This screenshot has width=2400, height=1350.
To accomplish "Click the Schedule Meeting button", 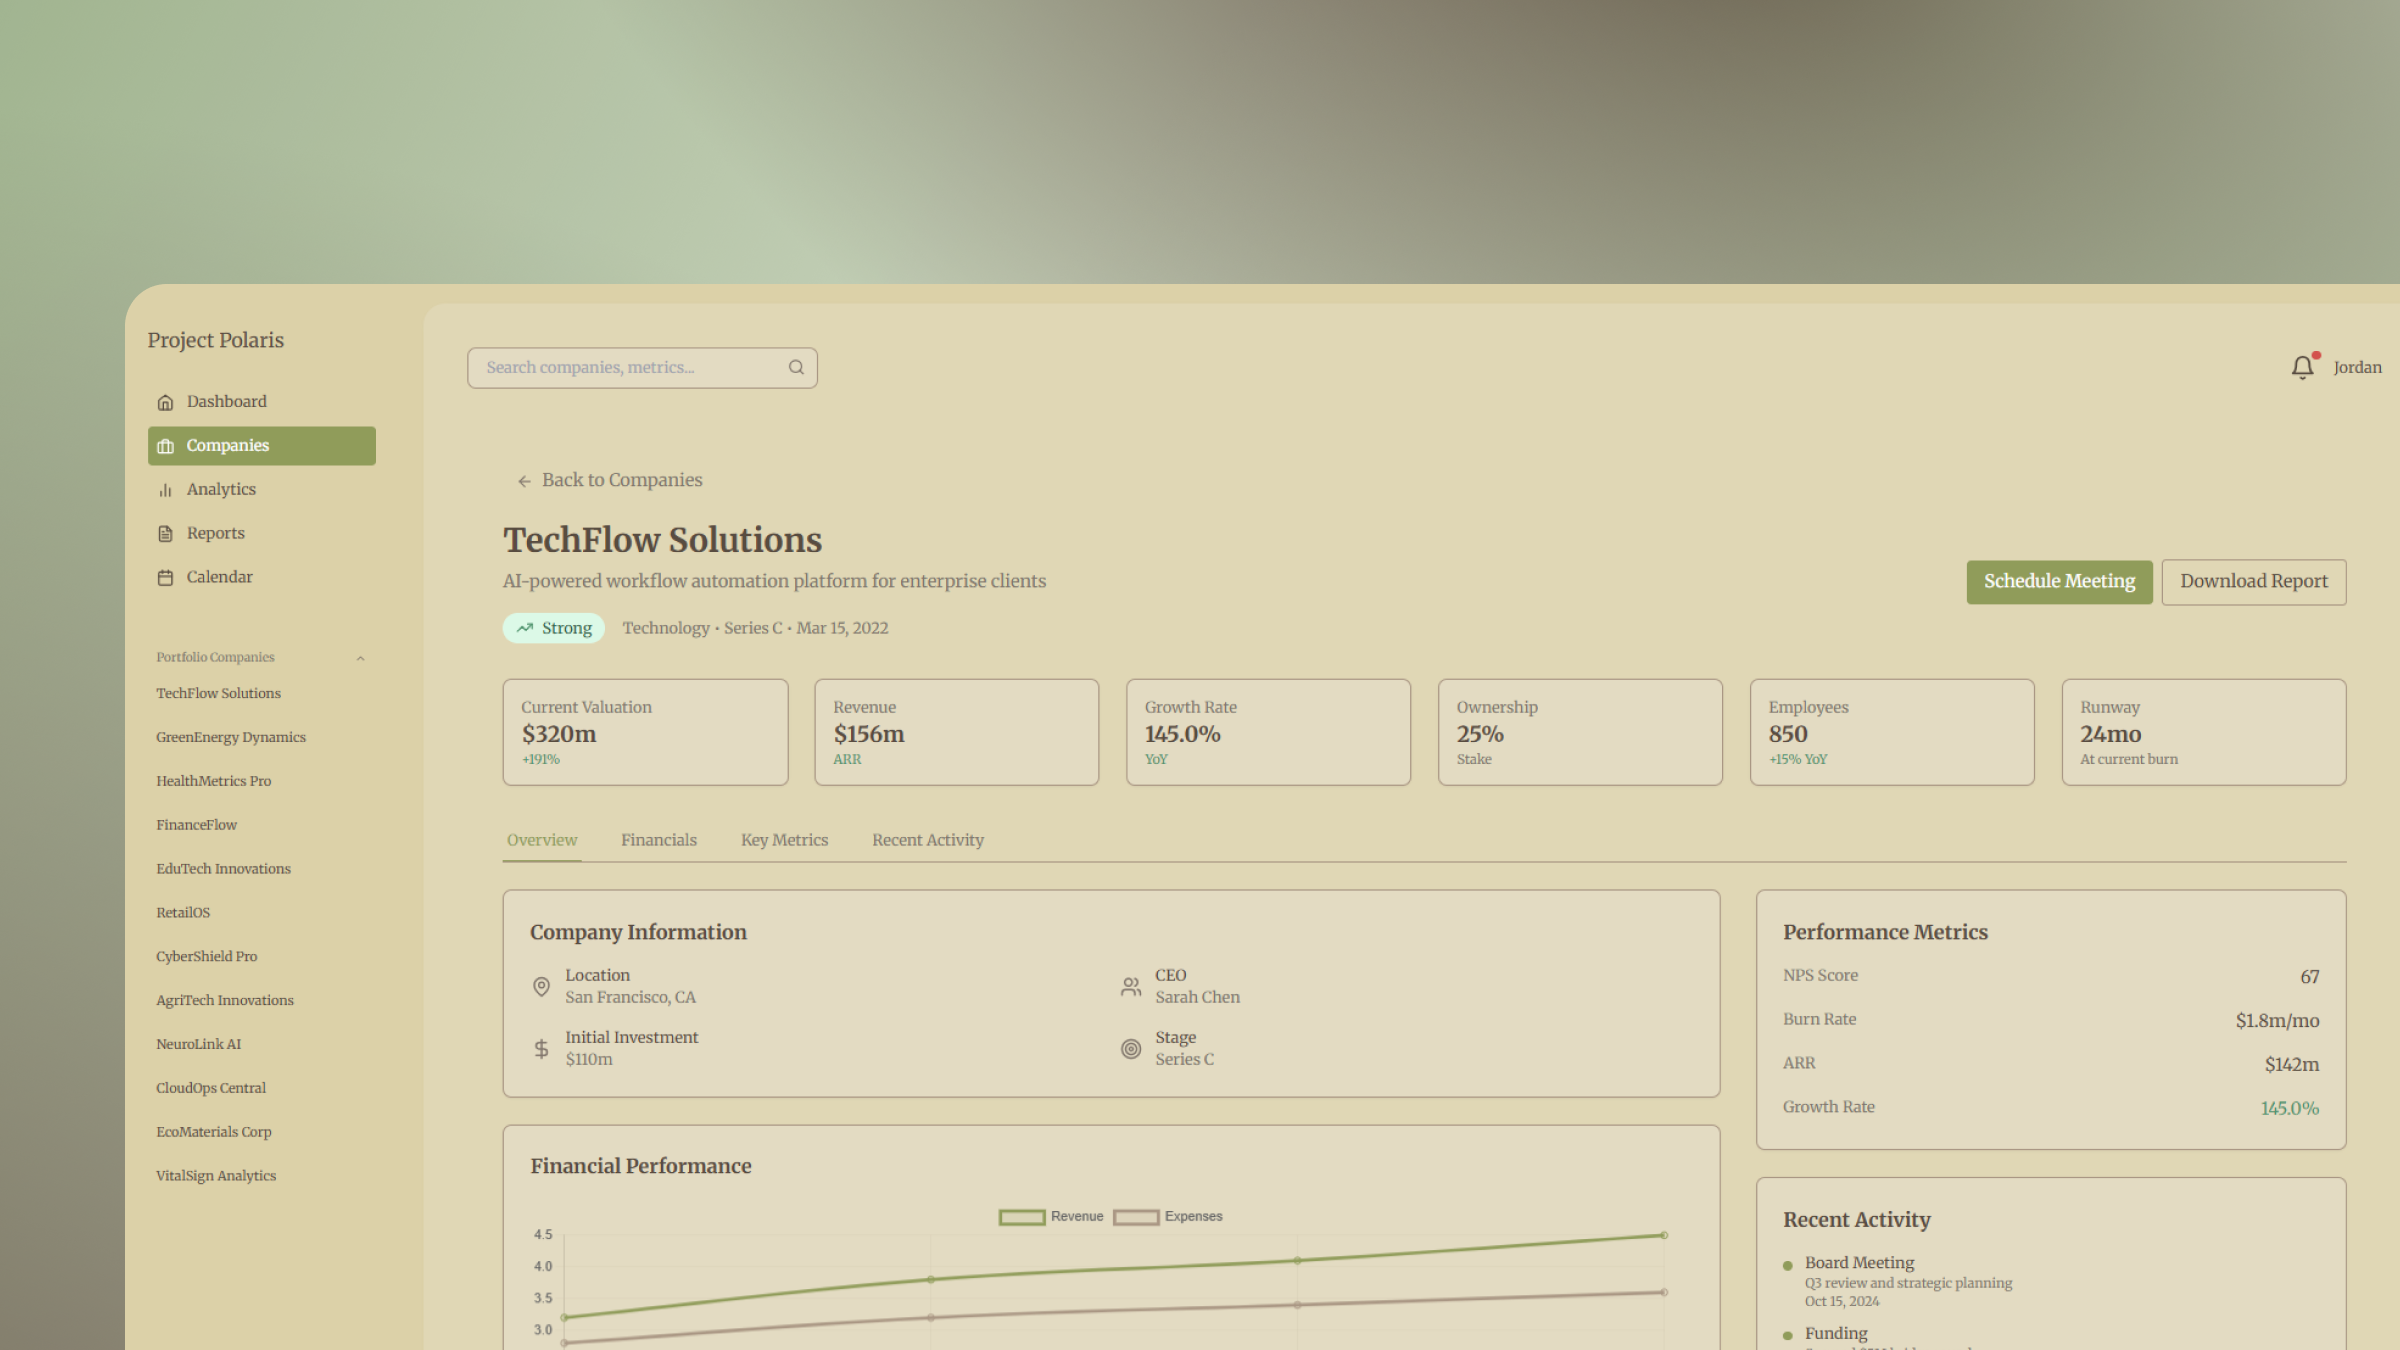I will click(x=2059, y=582).
